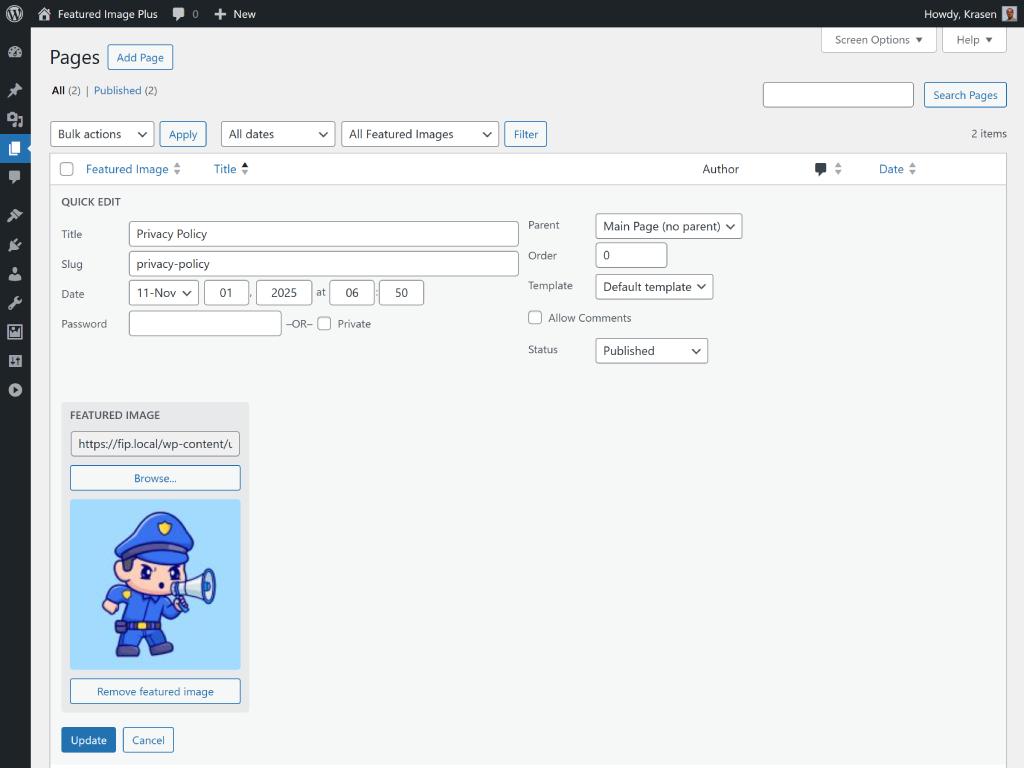Open the Media library icon
1024x768 pixels.
click(x=15, y=119)
